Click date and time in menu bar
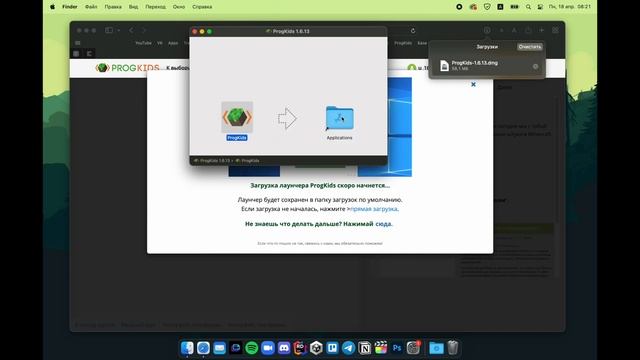 [570, 7]
